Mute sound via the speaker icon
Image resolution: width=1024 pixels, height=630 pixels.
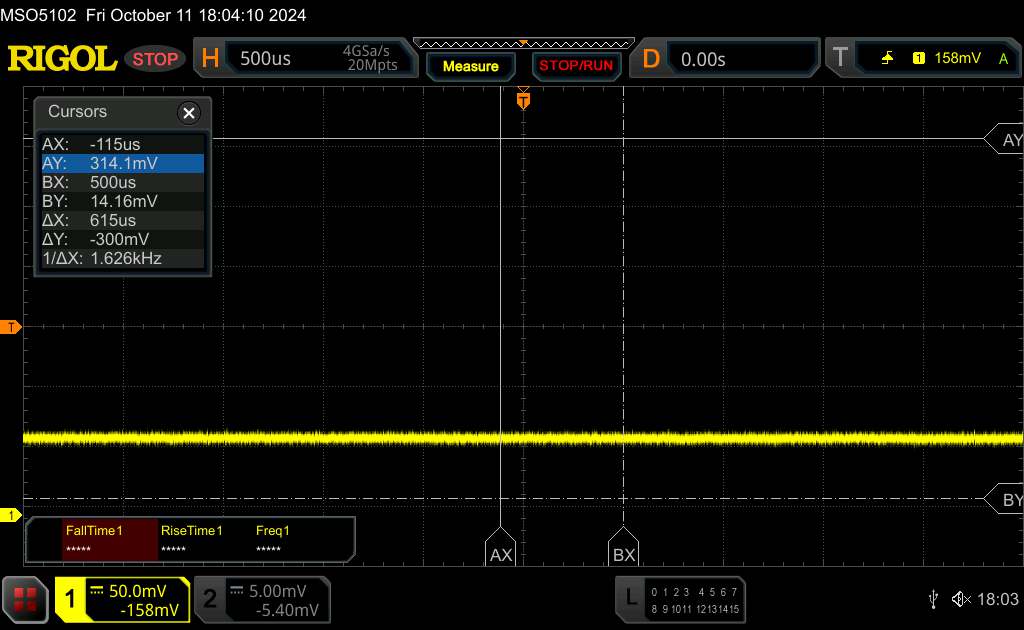[x=961, y=598]
